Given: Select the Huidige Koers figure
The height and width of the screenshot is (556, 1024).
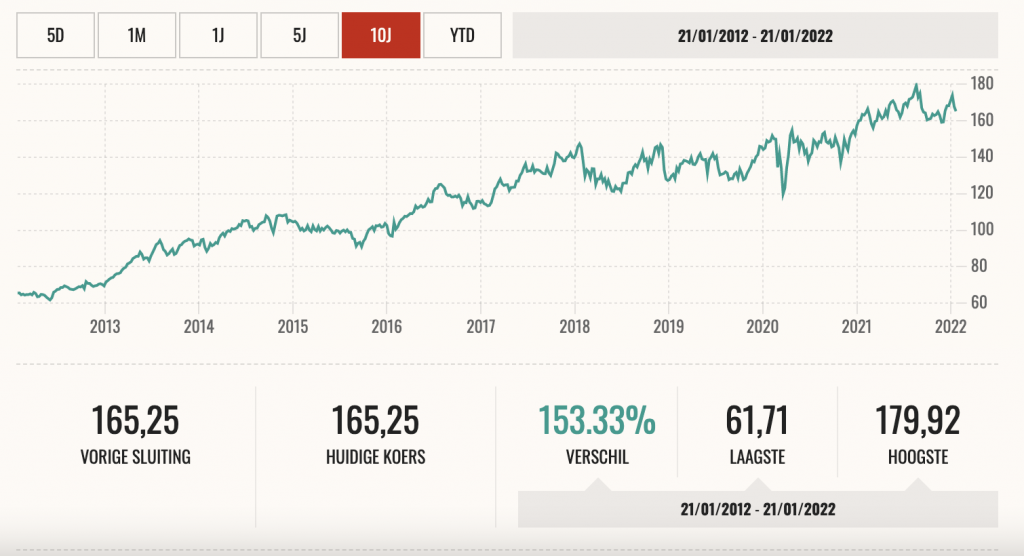Looking at the screenshot, I should point(374,421).
